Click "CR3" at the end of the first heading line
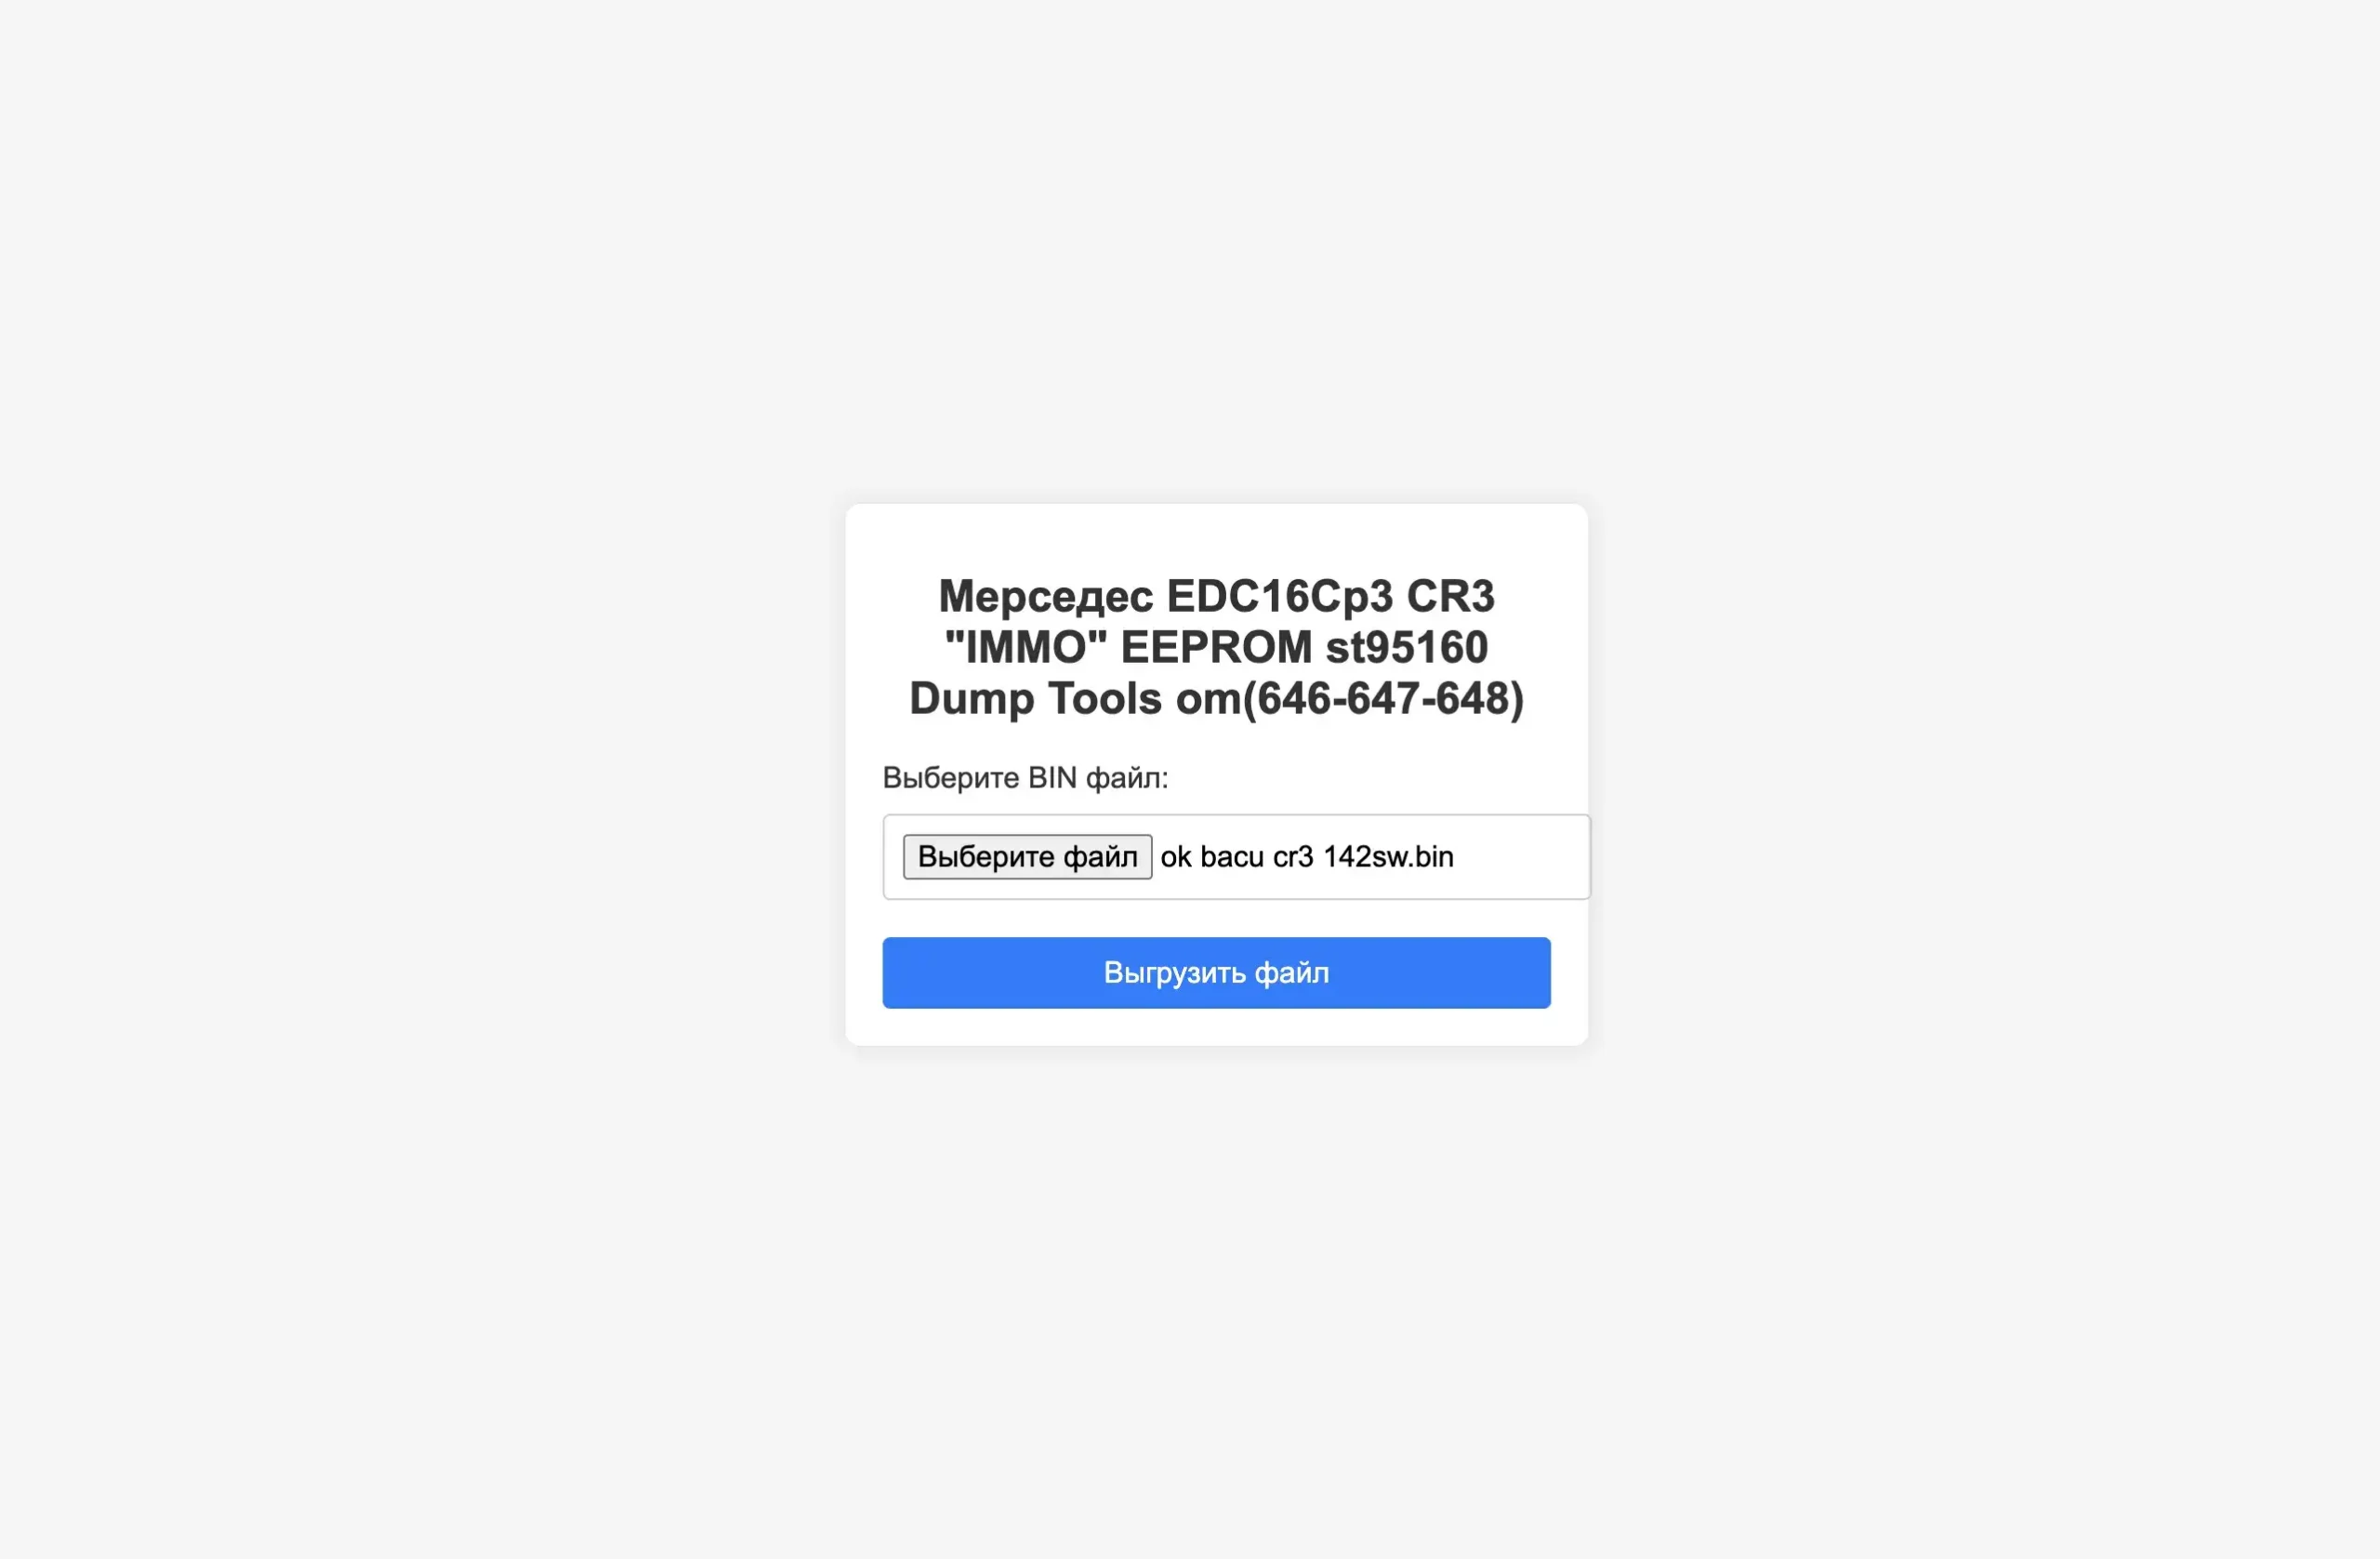 click(1450, 597)
